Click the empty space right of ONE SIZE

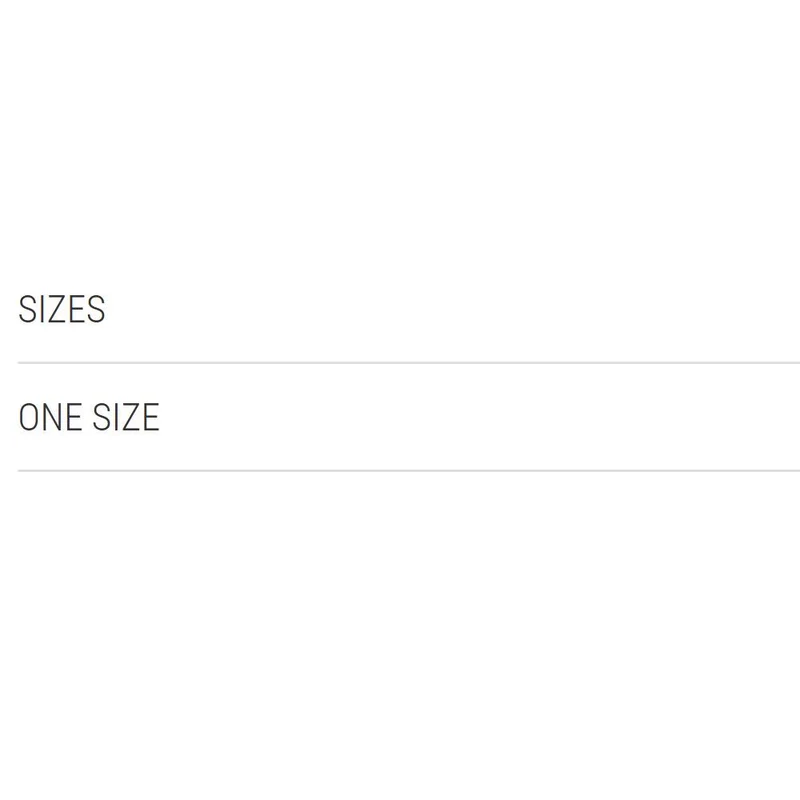(x=480, y=417)
